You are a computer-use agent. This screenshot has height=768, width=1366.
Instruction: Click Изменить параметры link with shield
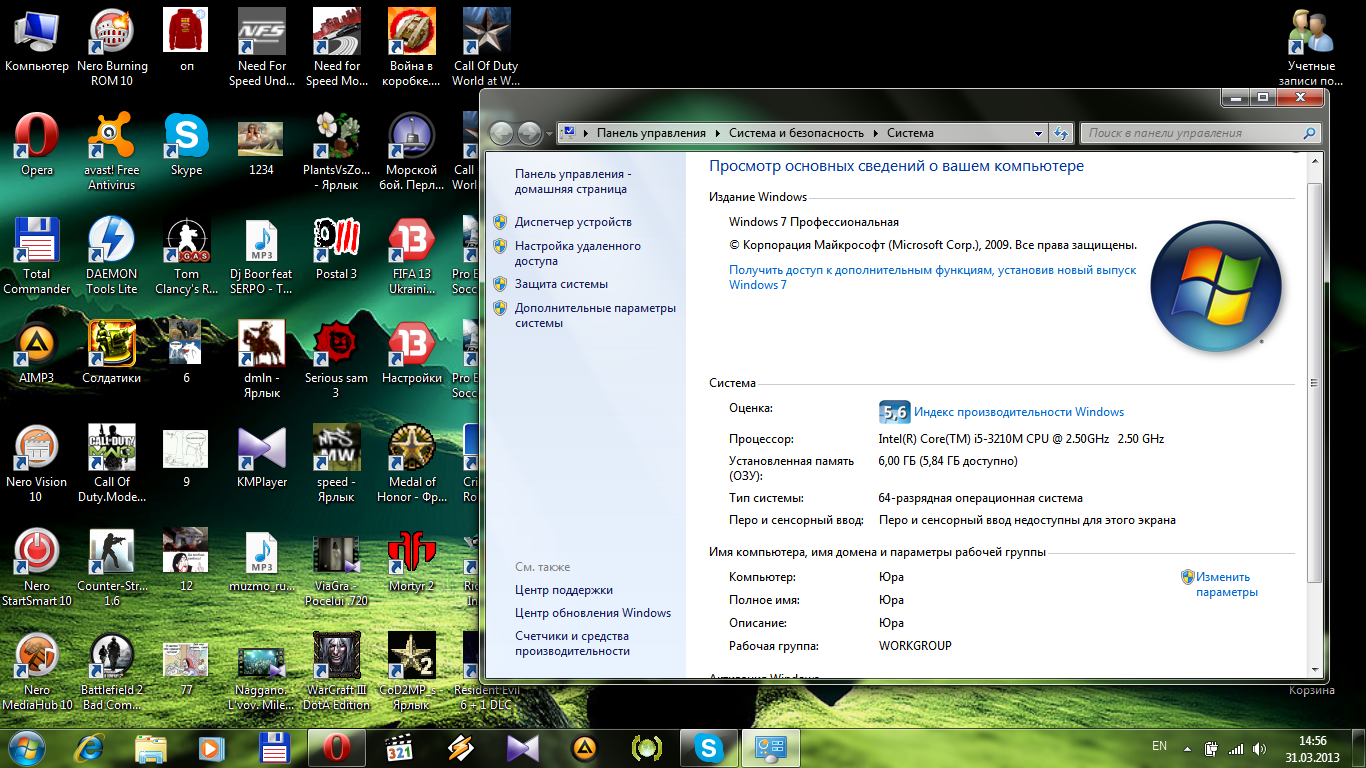pos(1227,584)
